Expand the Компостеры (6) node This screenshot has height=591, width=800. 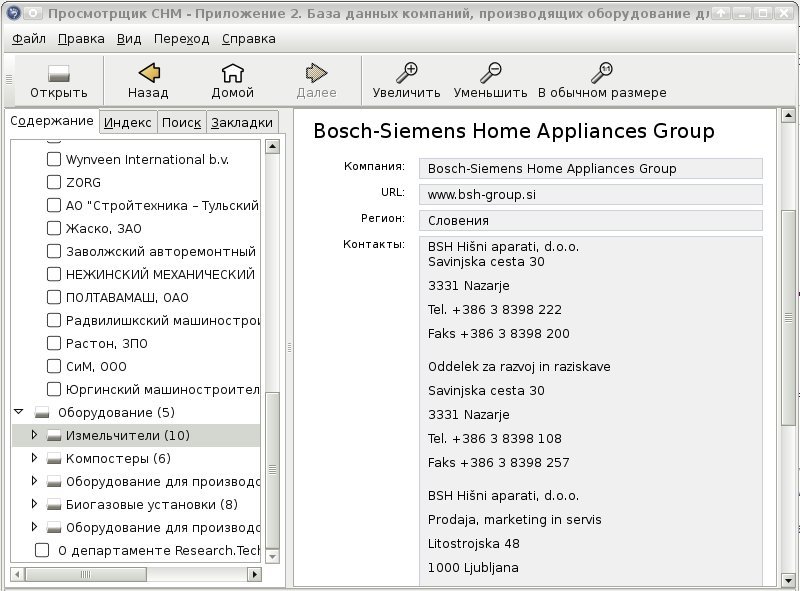pos(34,458)
